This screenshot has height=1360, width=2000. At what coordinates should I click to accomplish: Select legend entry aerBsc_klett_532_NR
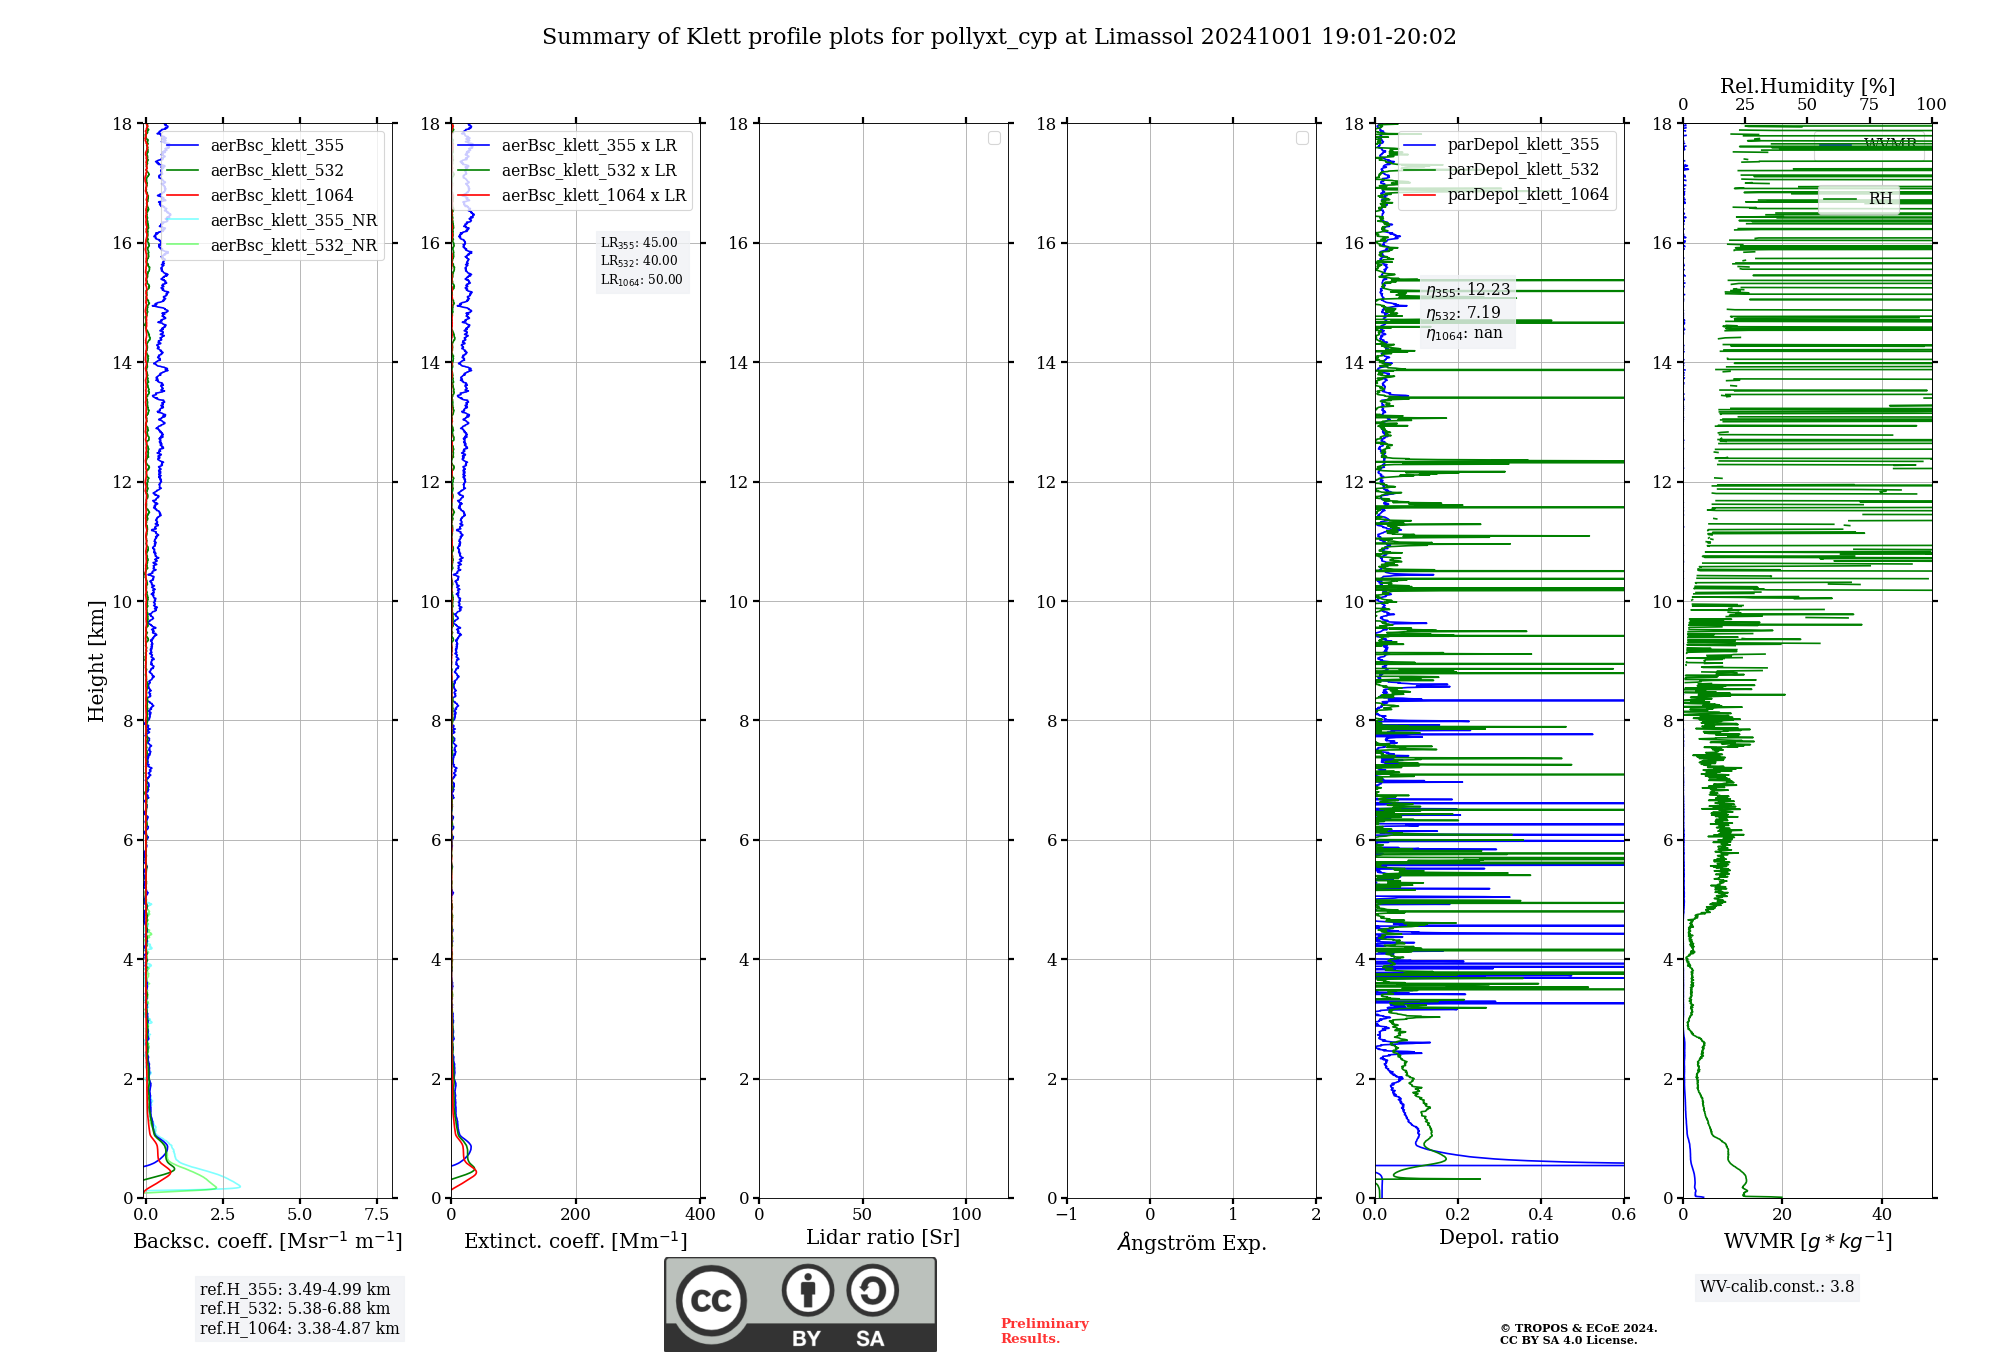pos(272,246)
